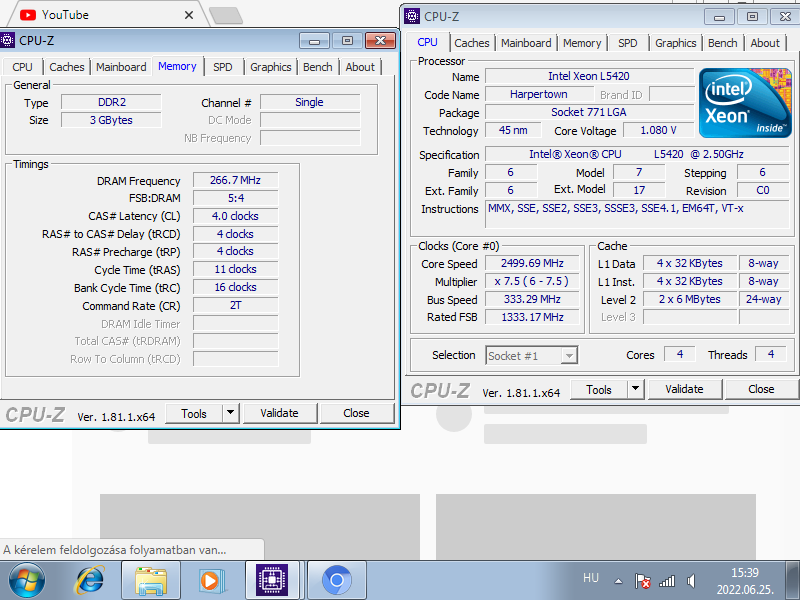Open Graphics tab in right CPU-Z window
This screenshot has width=800, height=600.
(x=676, y=43)
